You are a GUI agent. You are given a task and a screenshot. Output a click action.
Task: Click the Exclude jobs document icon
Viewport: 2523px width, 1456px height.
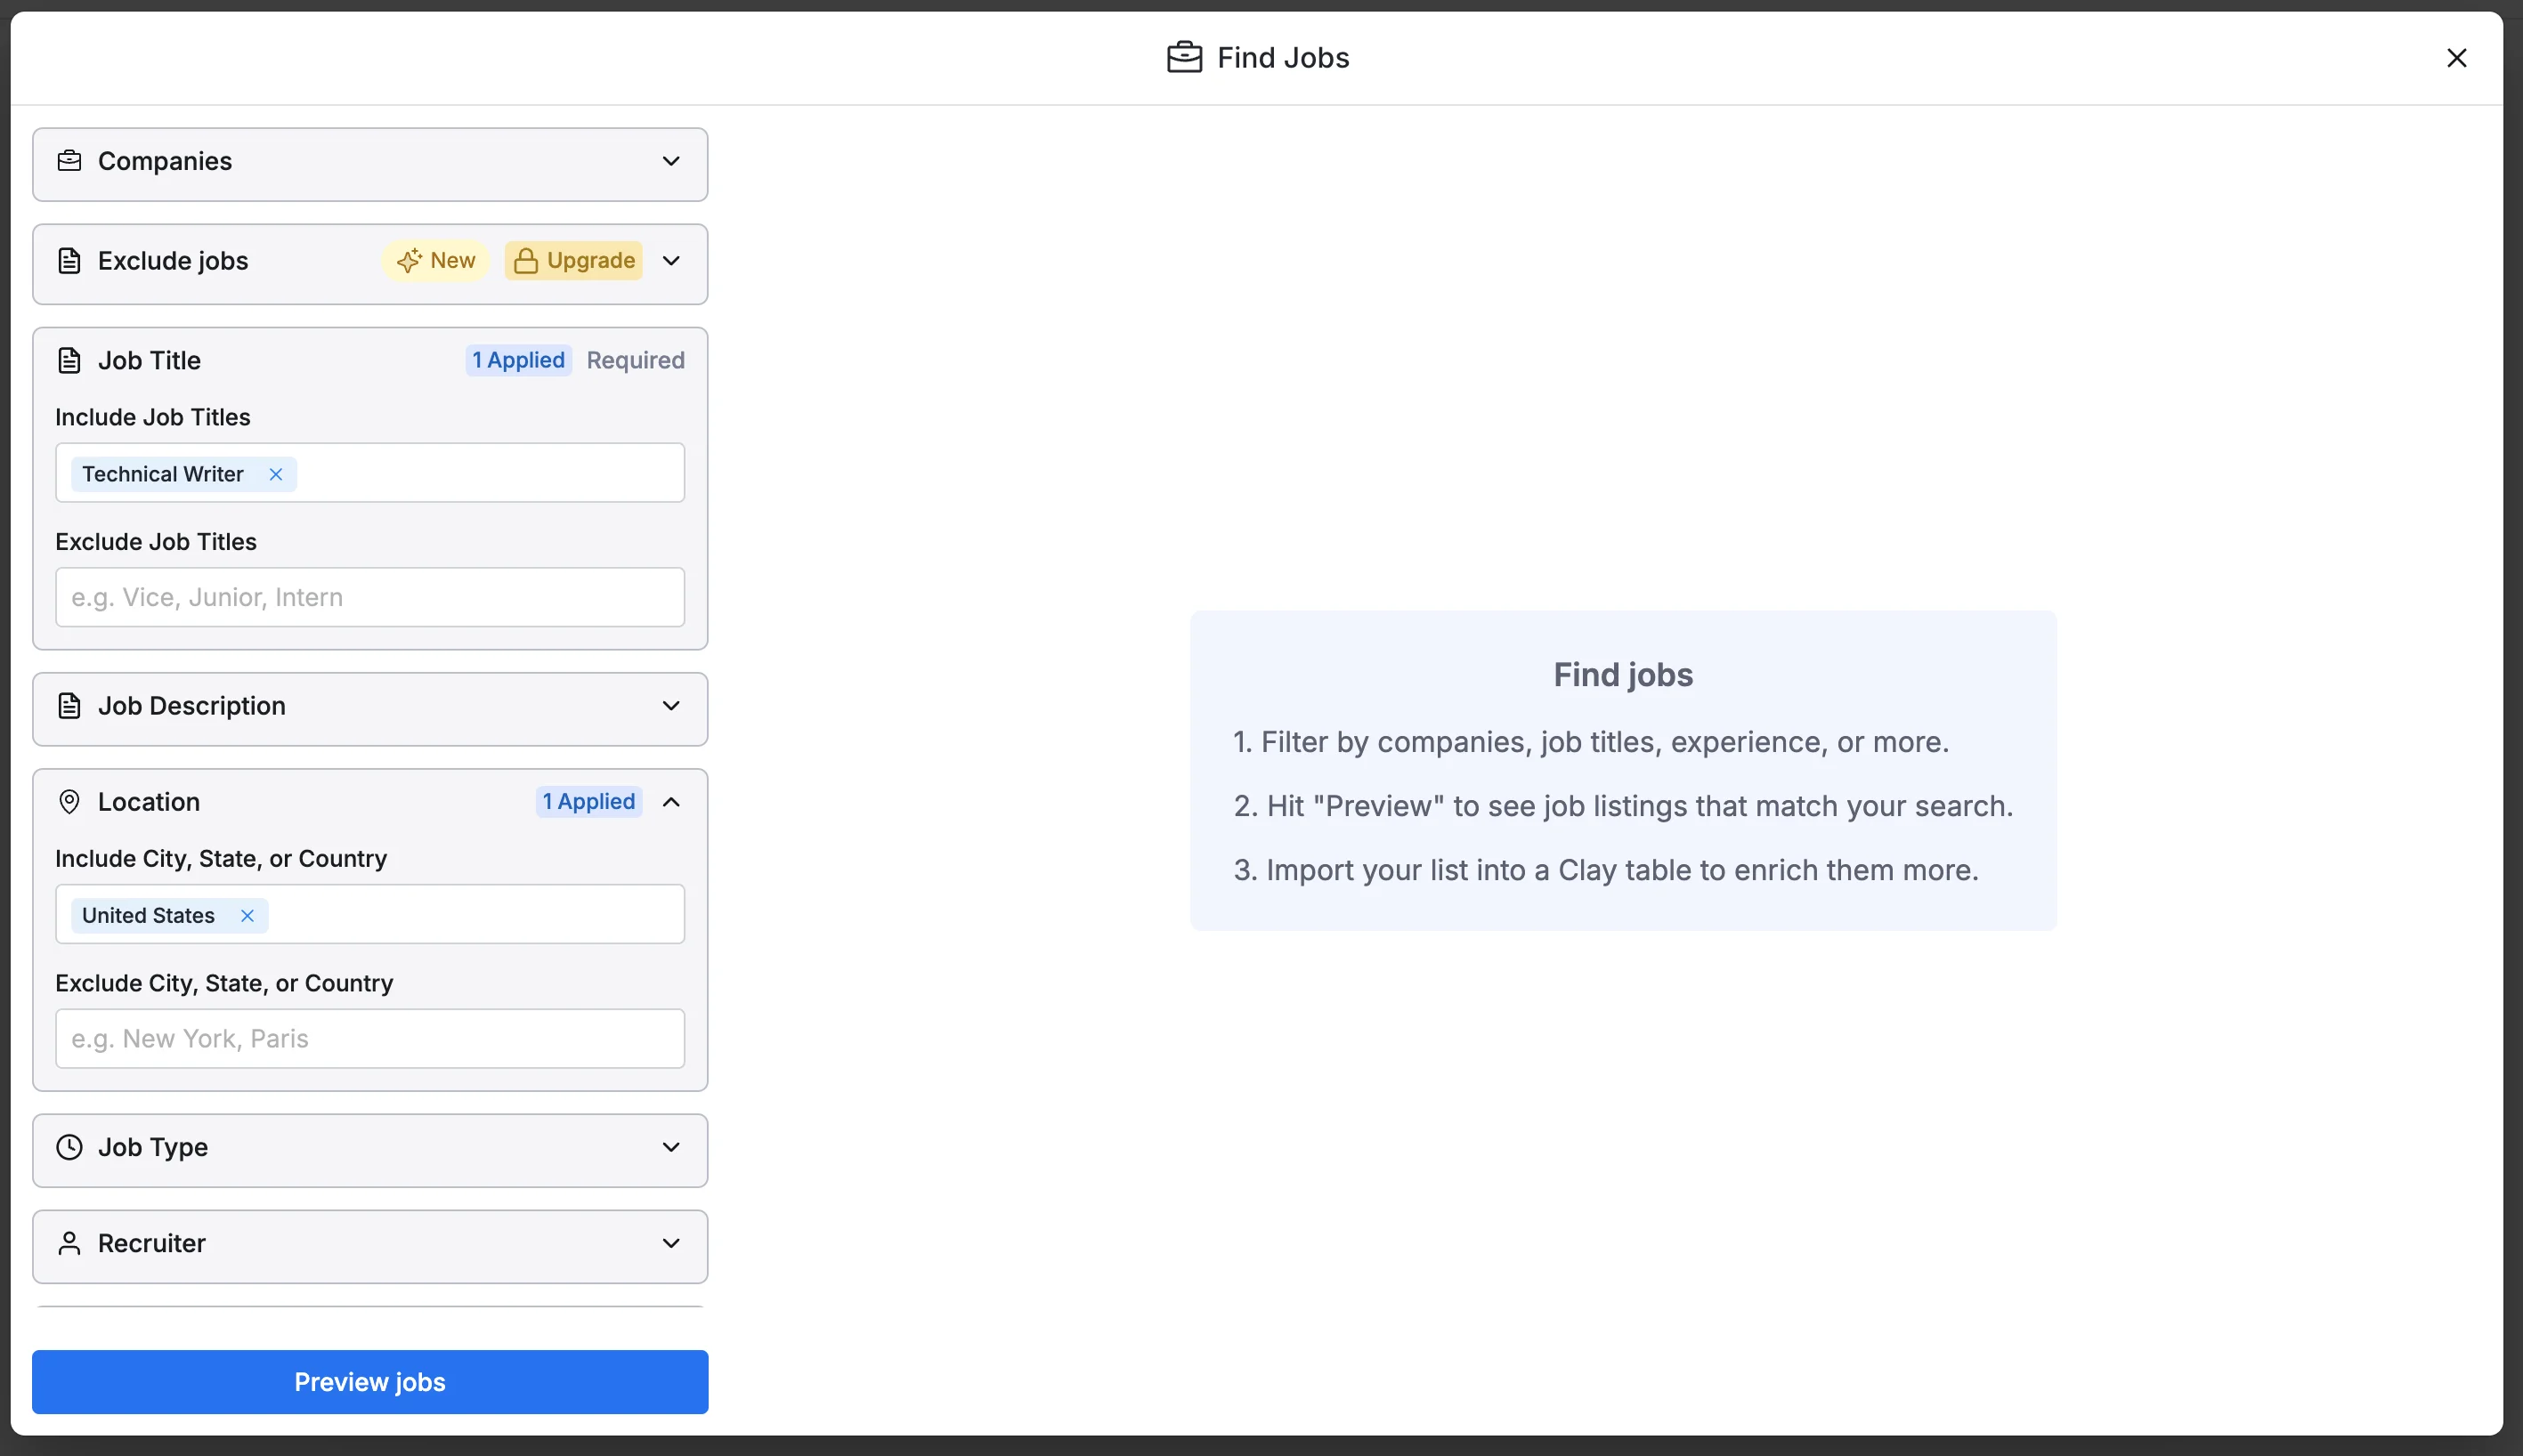(69, 261)
